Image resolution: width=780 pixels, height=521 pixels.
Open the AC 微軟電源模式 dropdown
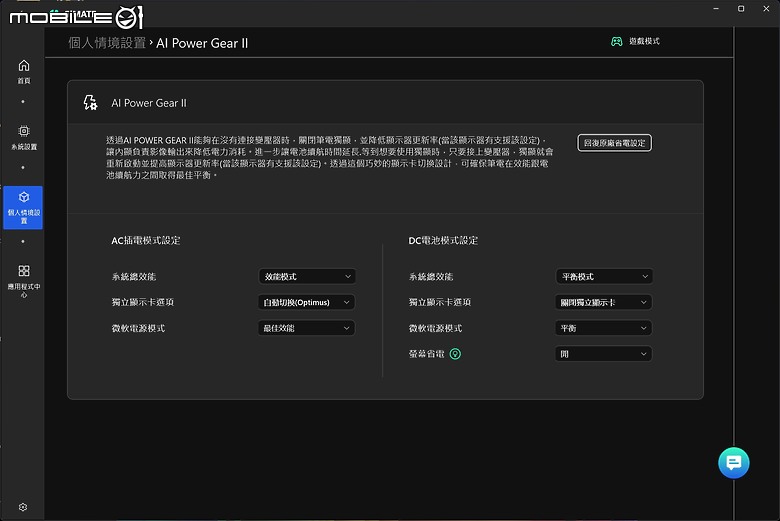click(x=306, y=328)
